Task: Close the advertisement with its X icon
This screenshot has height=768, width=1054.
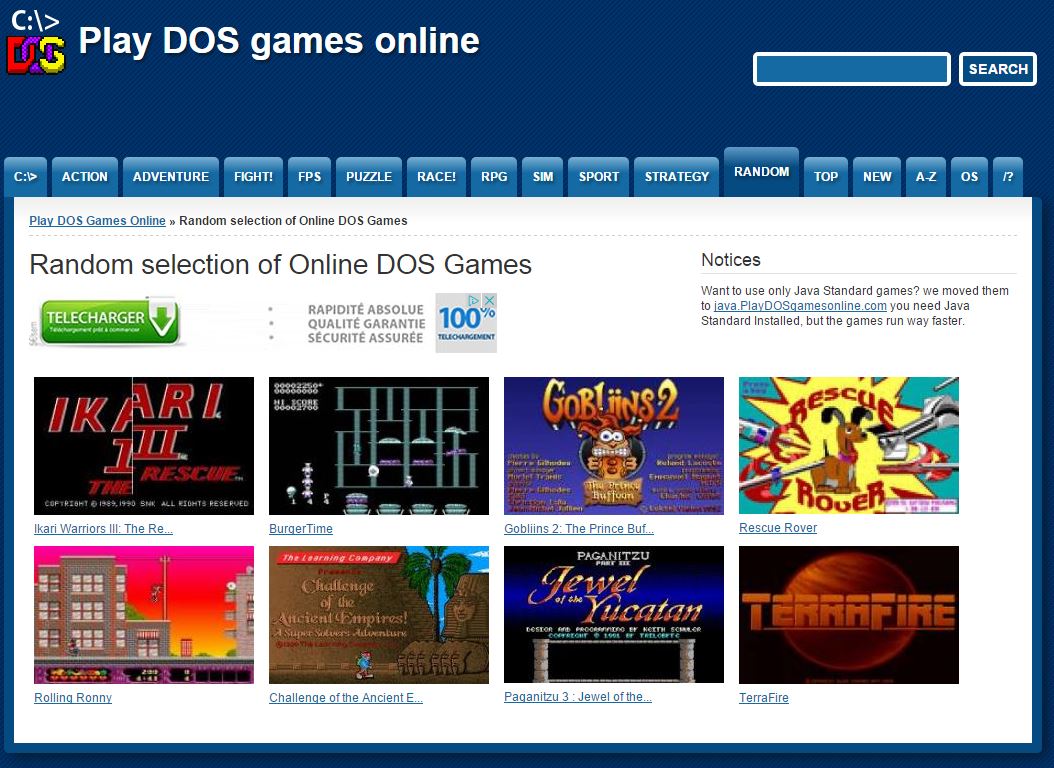Action: [490, 300]
